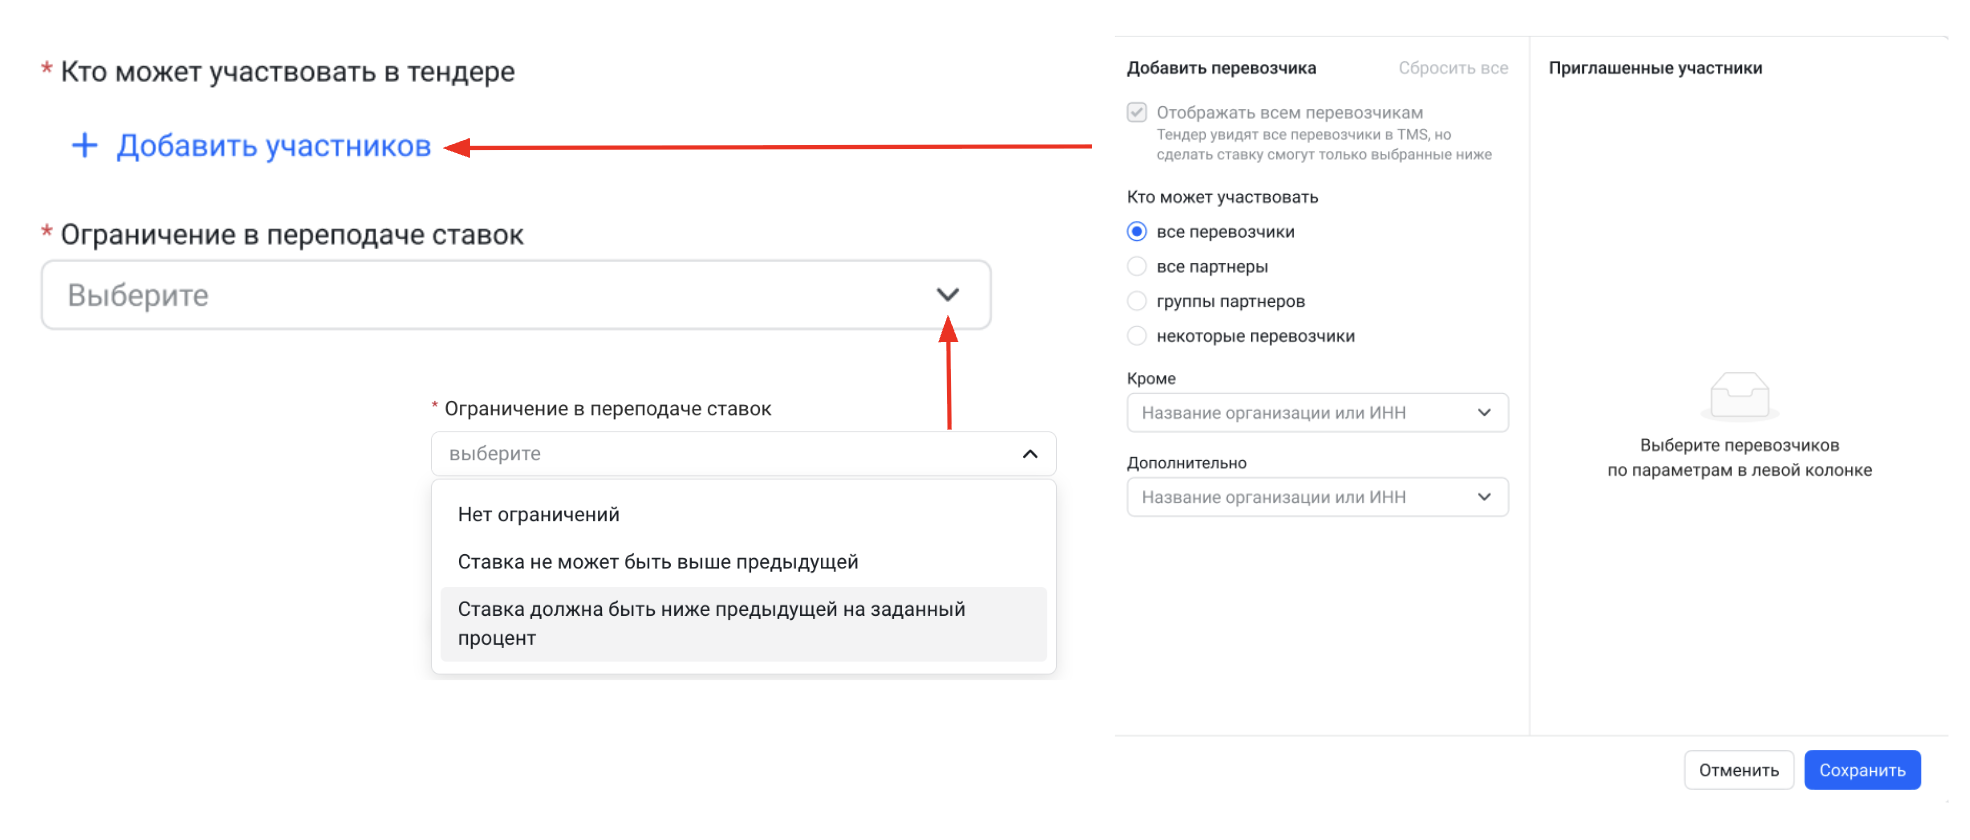Open the large Выберите bid restriction dropdown
1970x840 pixels.
coord(500,295)
